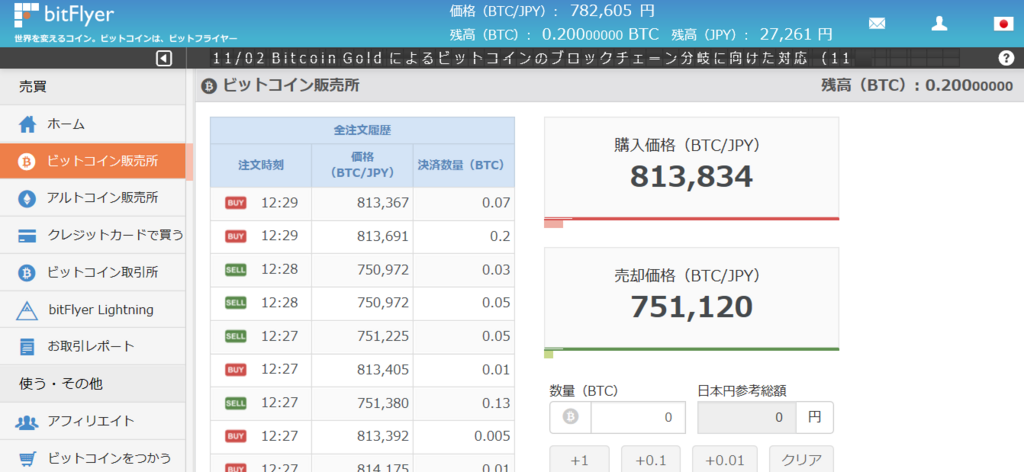
Task: Click the shopping cart icon
Action: [27, 458]
